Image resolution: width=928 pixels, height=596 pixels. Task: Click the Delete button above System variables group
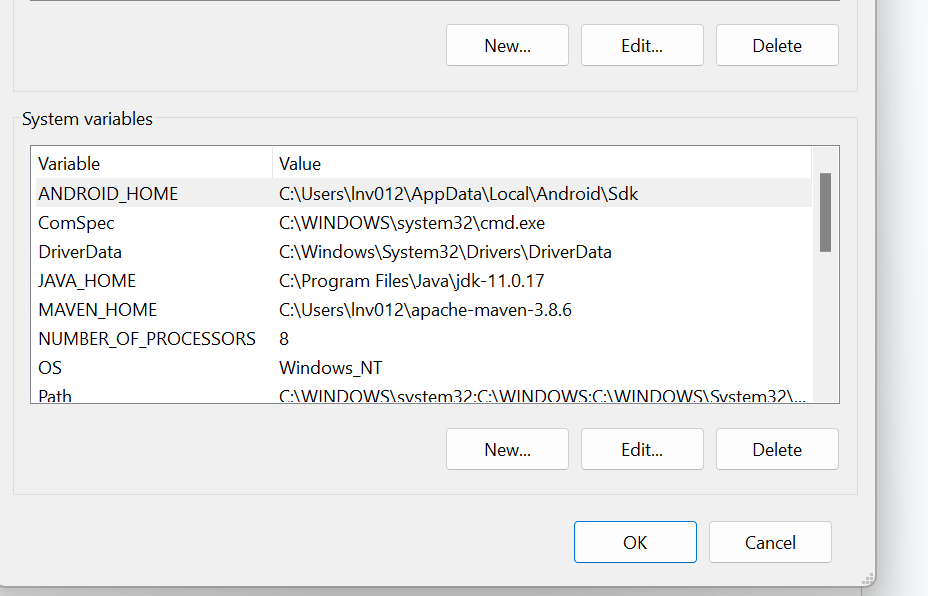pyautogui.click(x=777, y=45)
